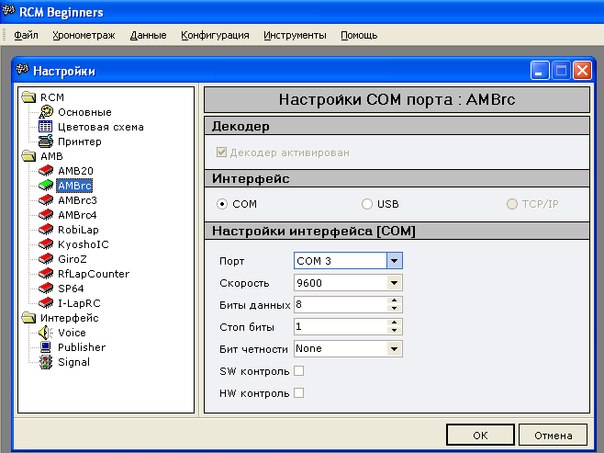Cancel with the Отмена button
The image size is (604, 453).
click(x=553, y=435)
